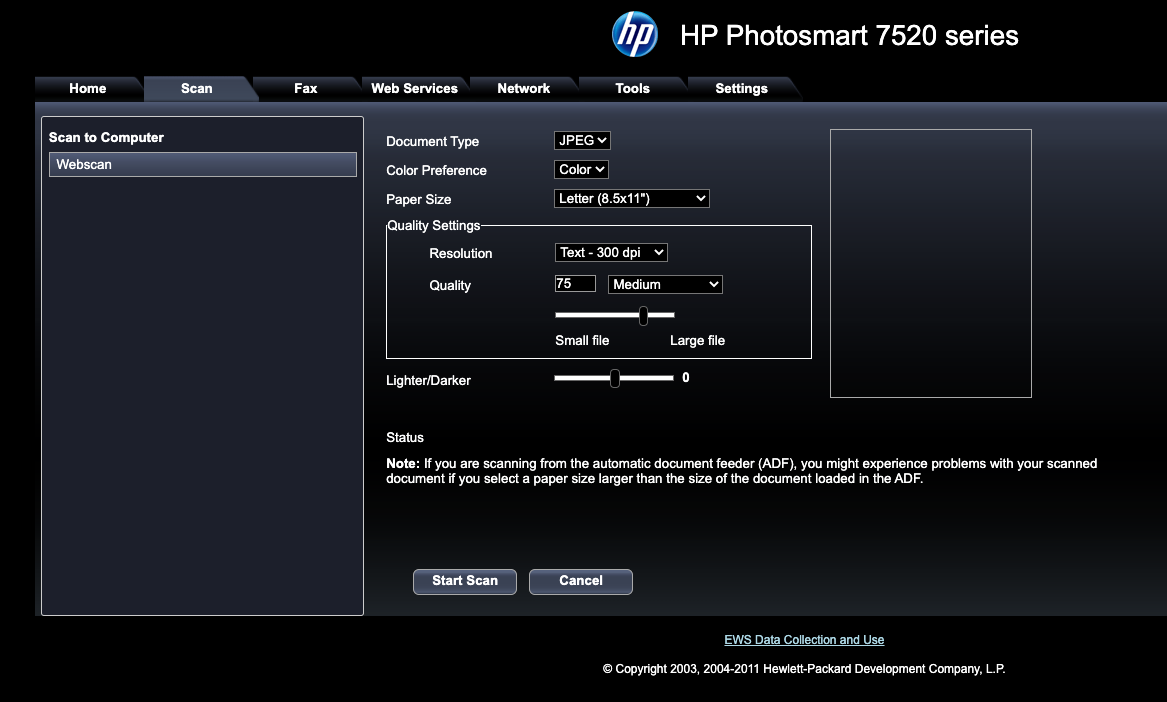
Task: Click the Document Type label
Action: (x=432, y=141)
